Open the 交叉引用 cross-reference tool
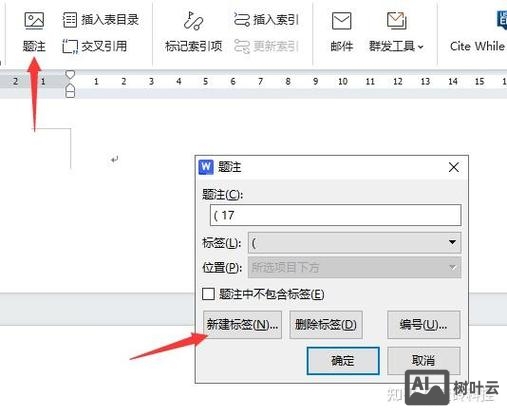 click(95, 46)
